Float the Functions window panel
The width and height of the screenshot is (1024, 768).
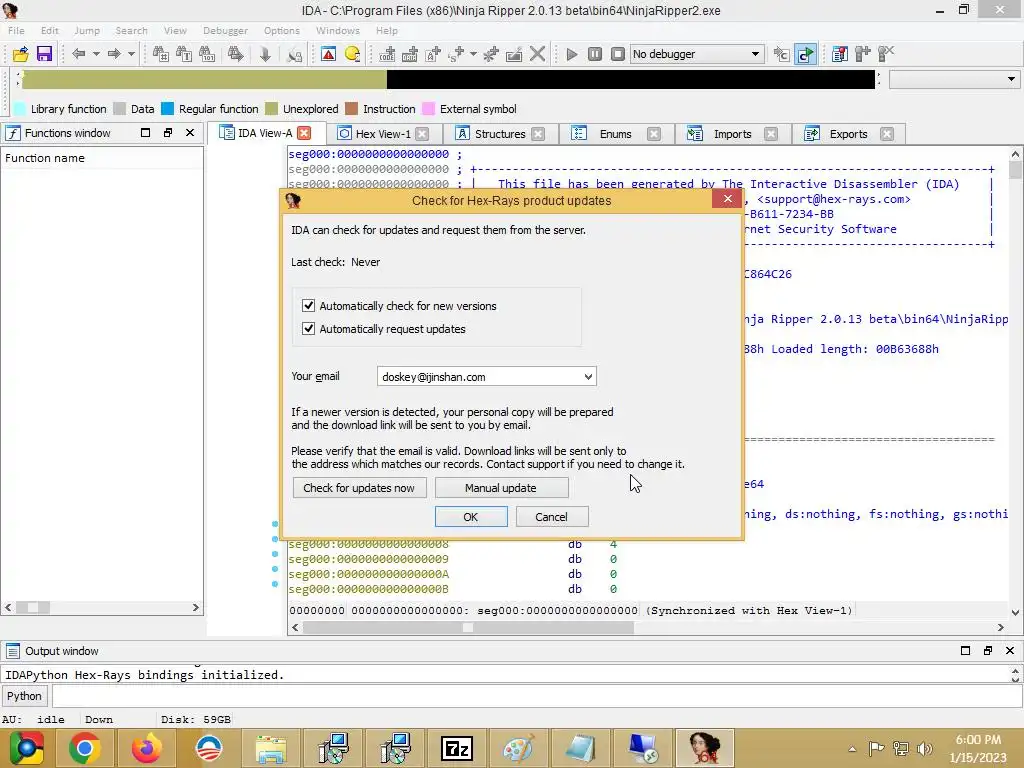pyautogui.click(x=168, y=133)
